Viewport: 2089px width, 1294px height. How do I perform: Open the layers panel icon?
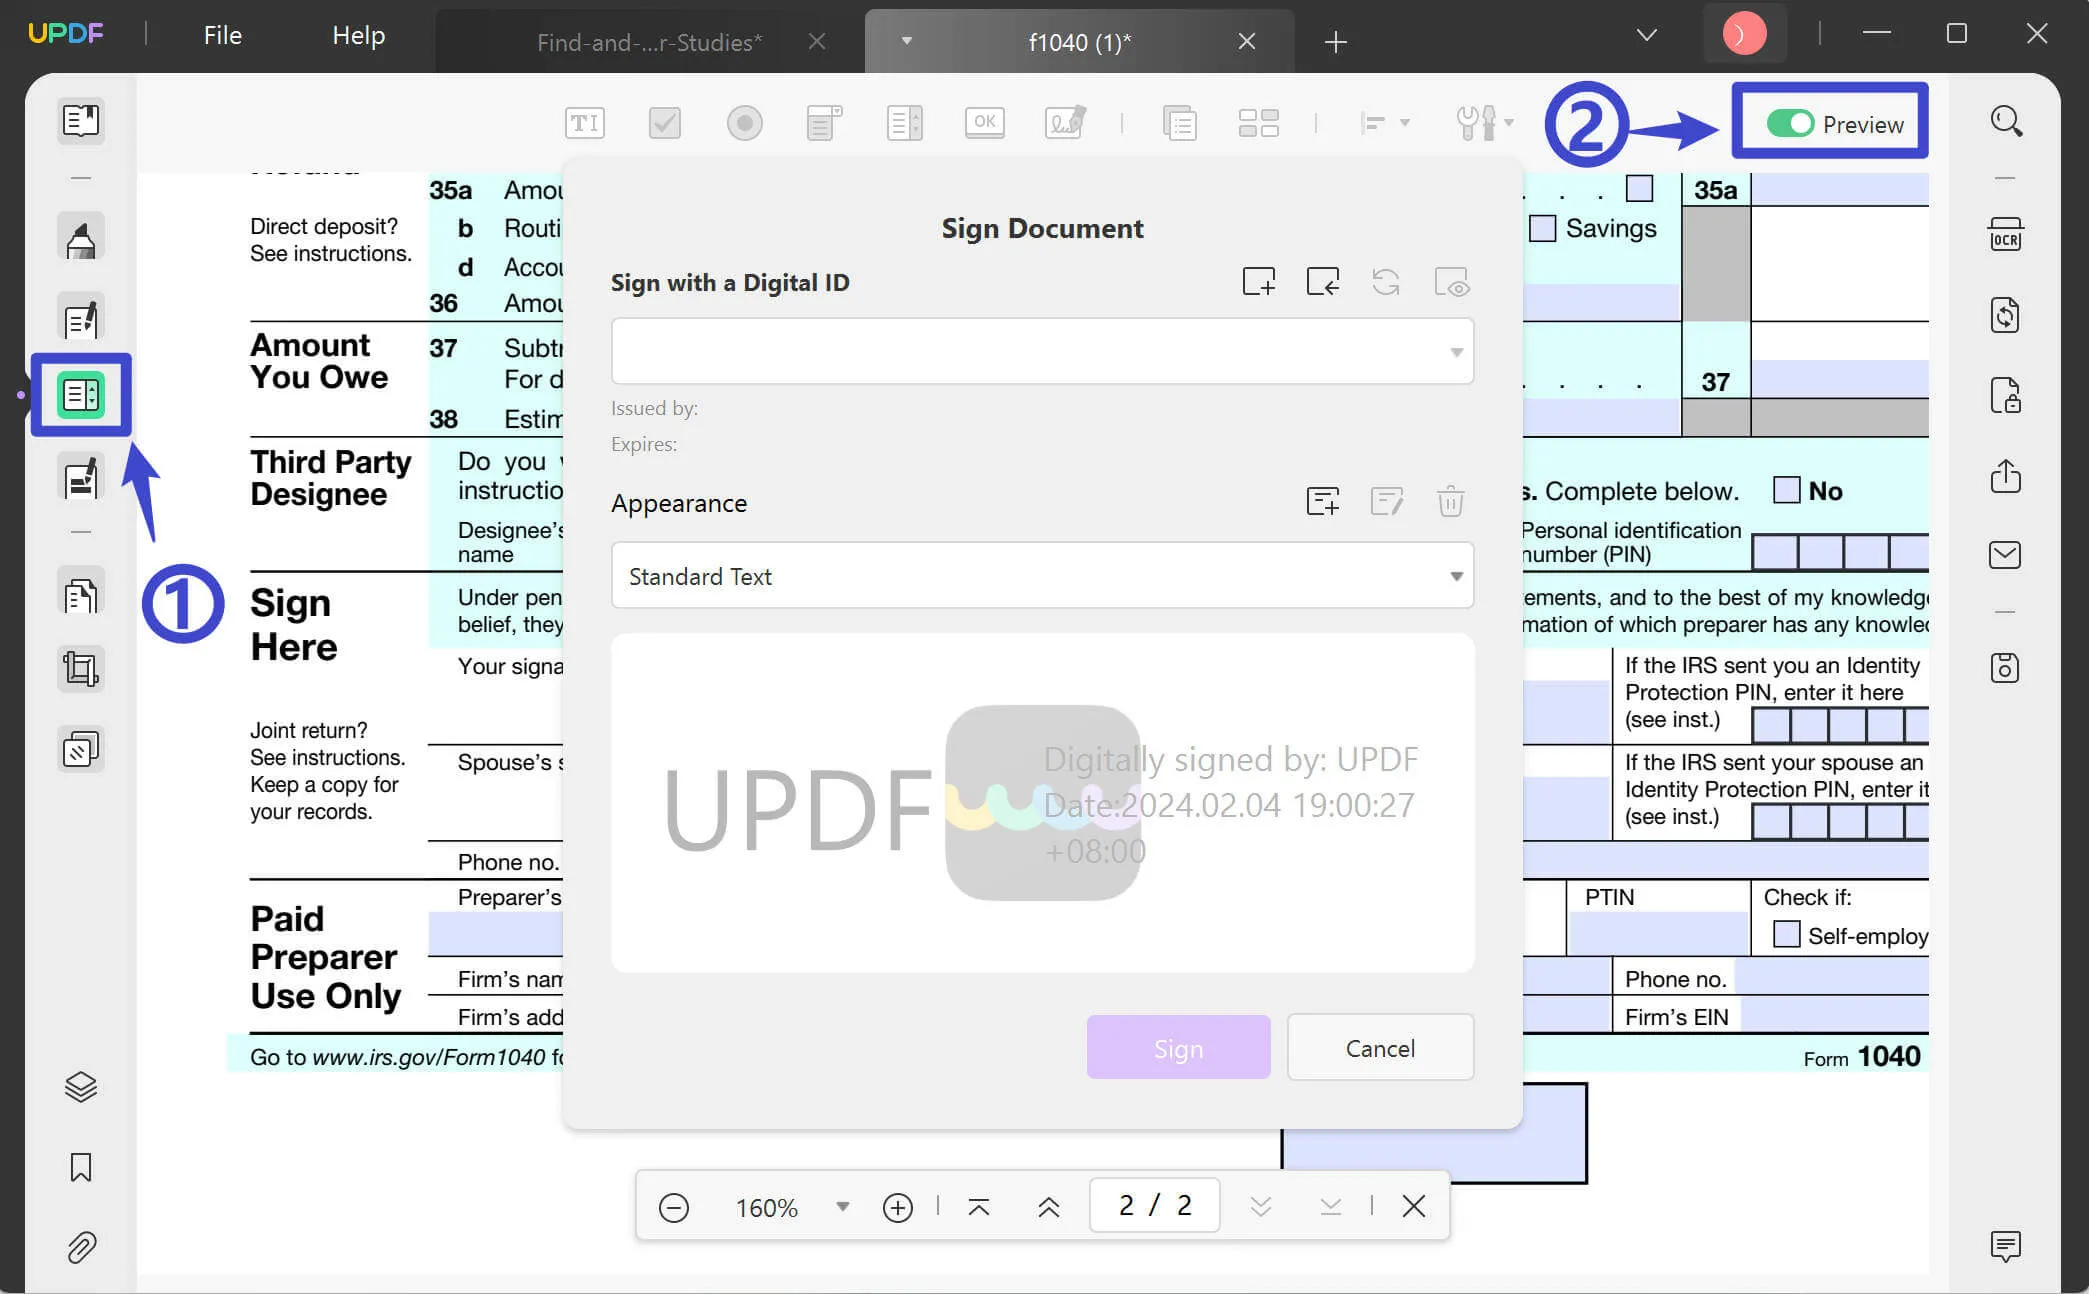(x=81, y=1087)
